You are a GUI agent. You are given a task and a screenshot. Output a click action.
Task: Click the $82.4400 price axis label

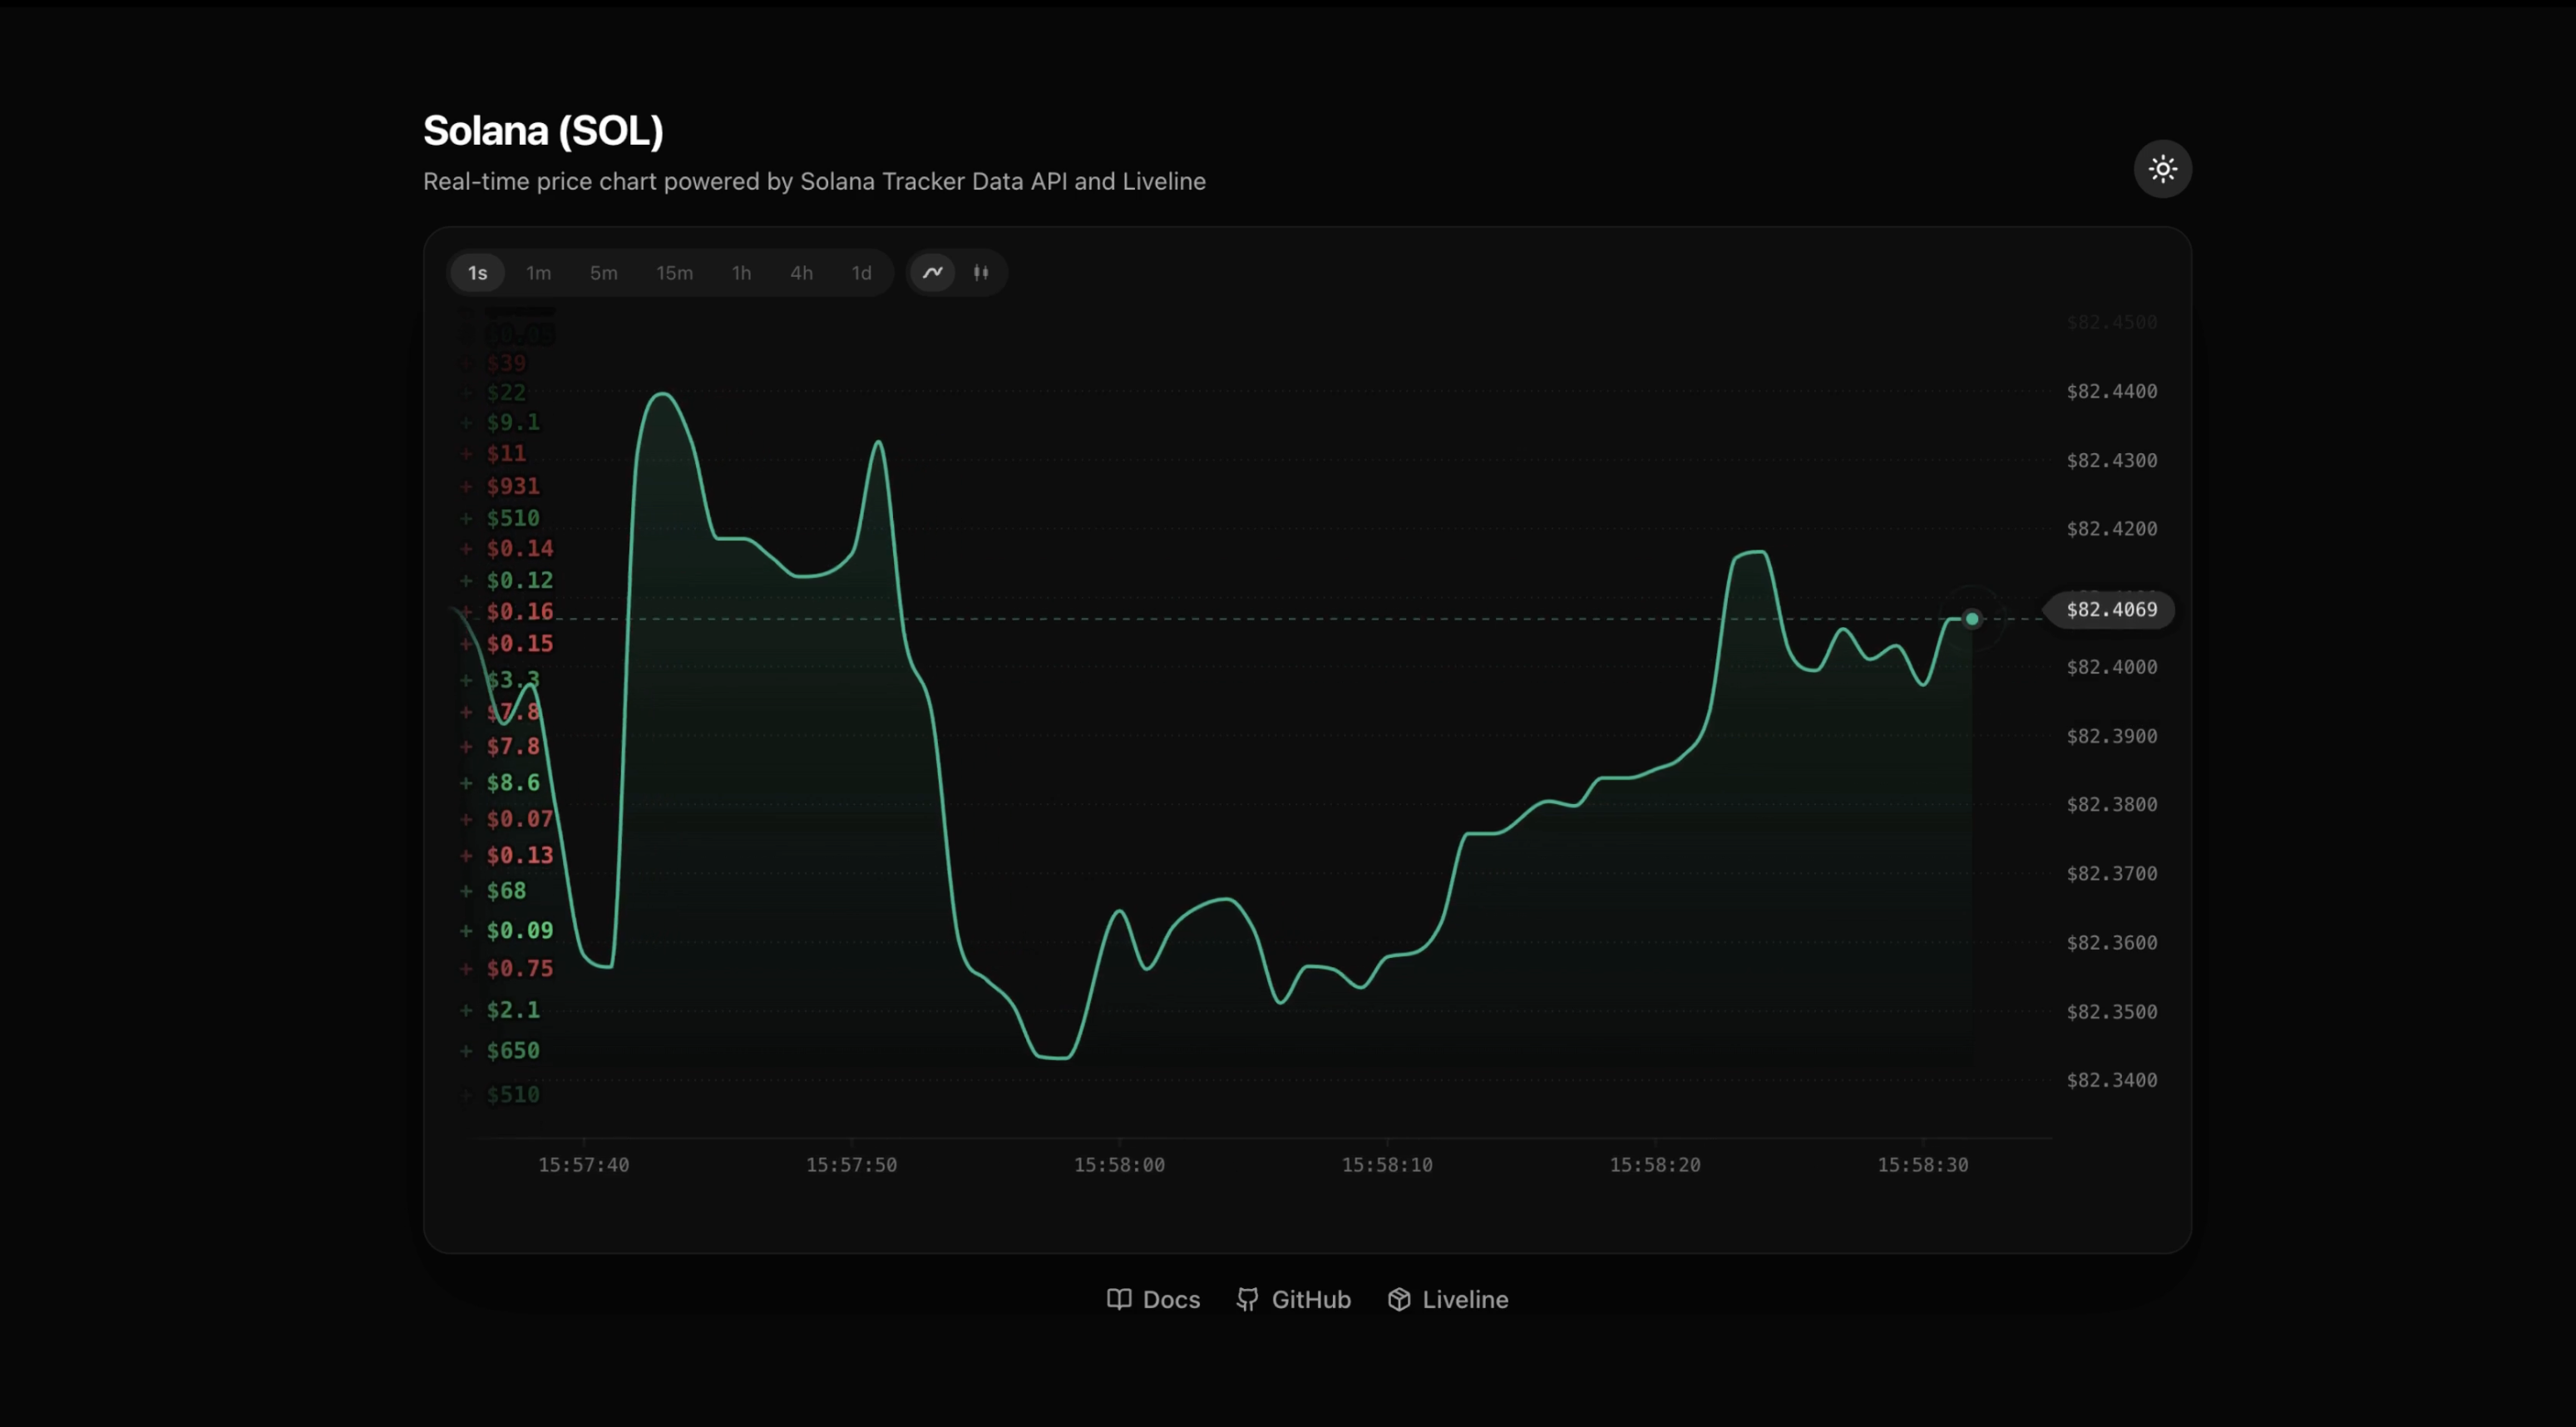(x=2111, y=391)
